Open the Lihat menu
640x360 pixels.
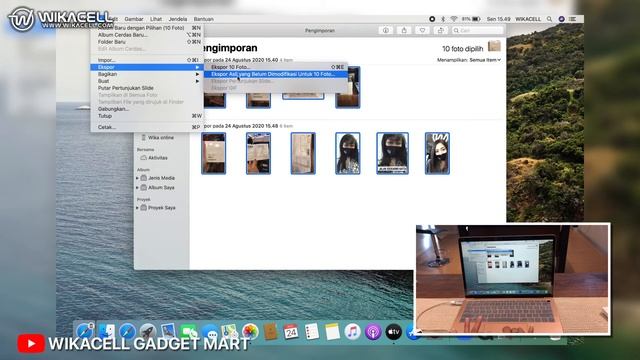[x=156, y=19]
